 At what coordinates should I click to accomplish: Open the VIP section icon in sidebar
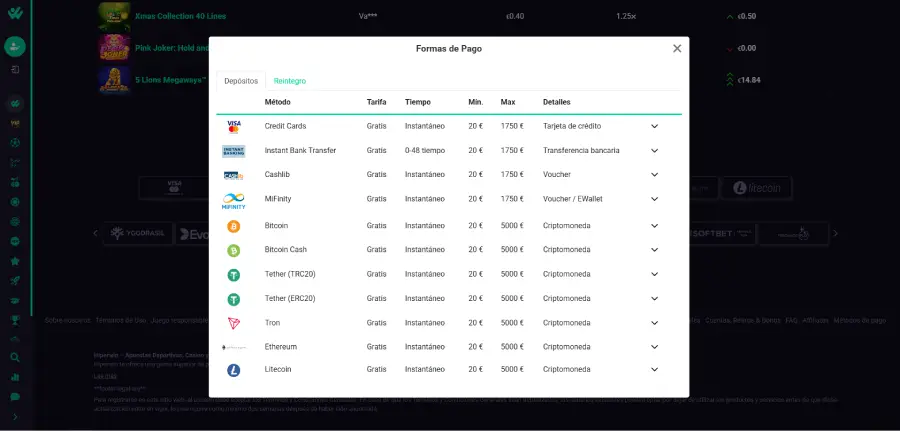point(15,123)
